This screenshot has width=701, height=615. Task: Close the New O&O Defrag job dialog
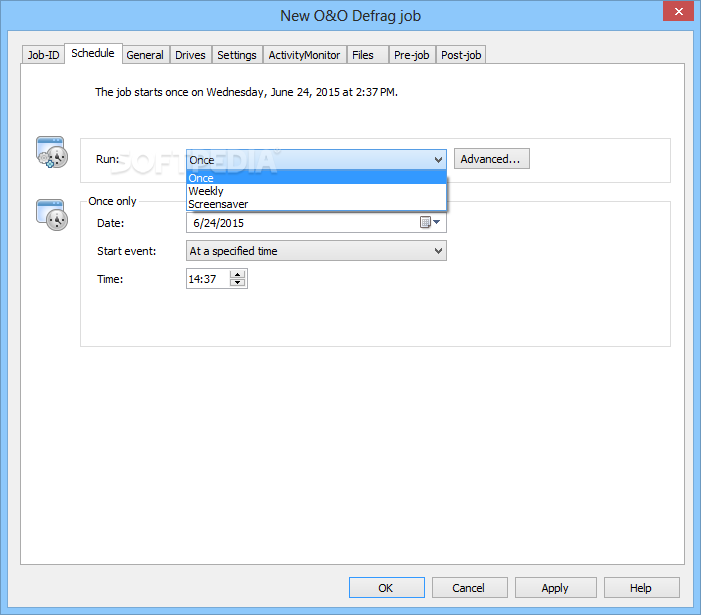point(678,11)
